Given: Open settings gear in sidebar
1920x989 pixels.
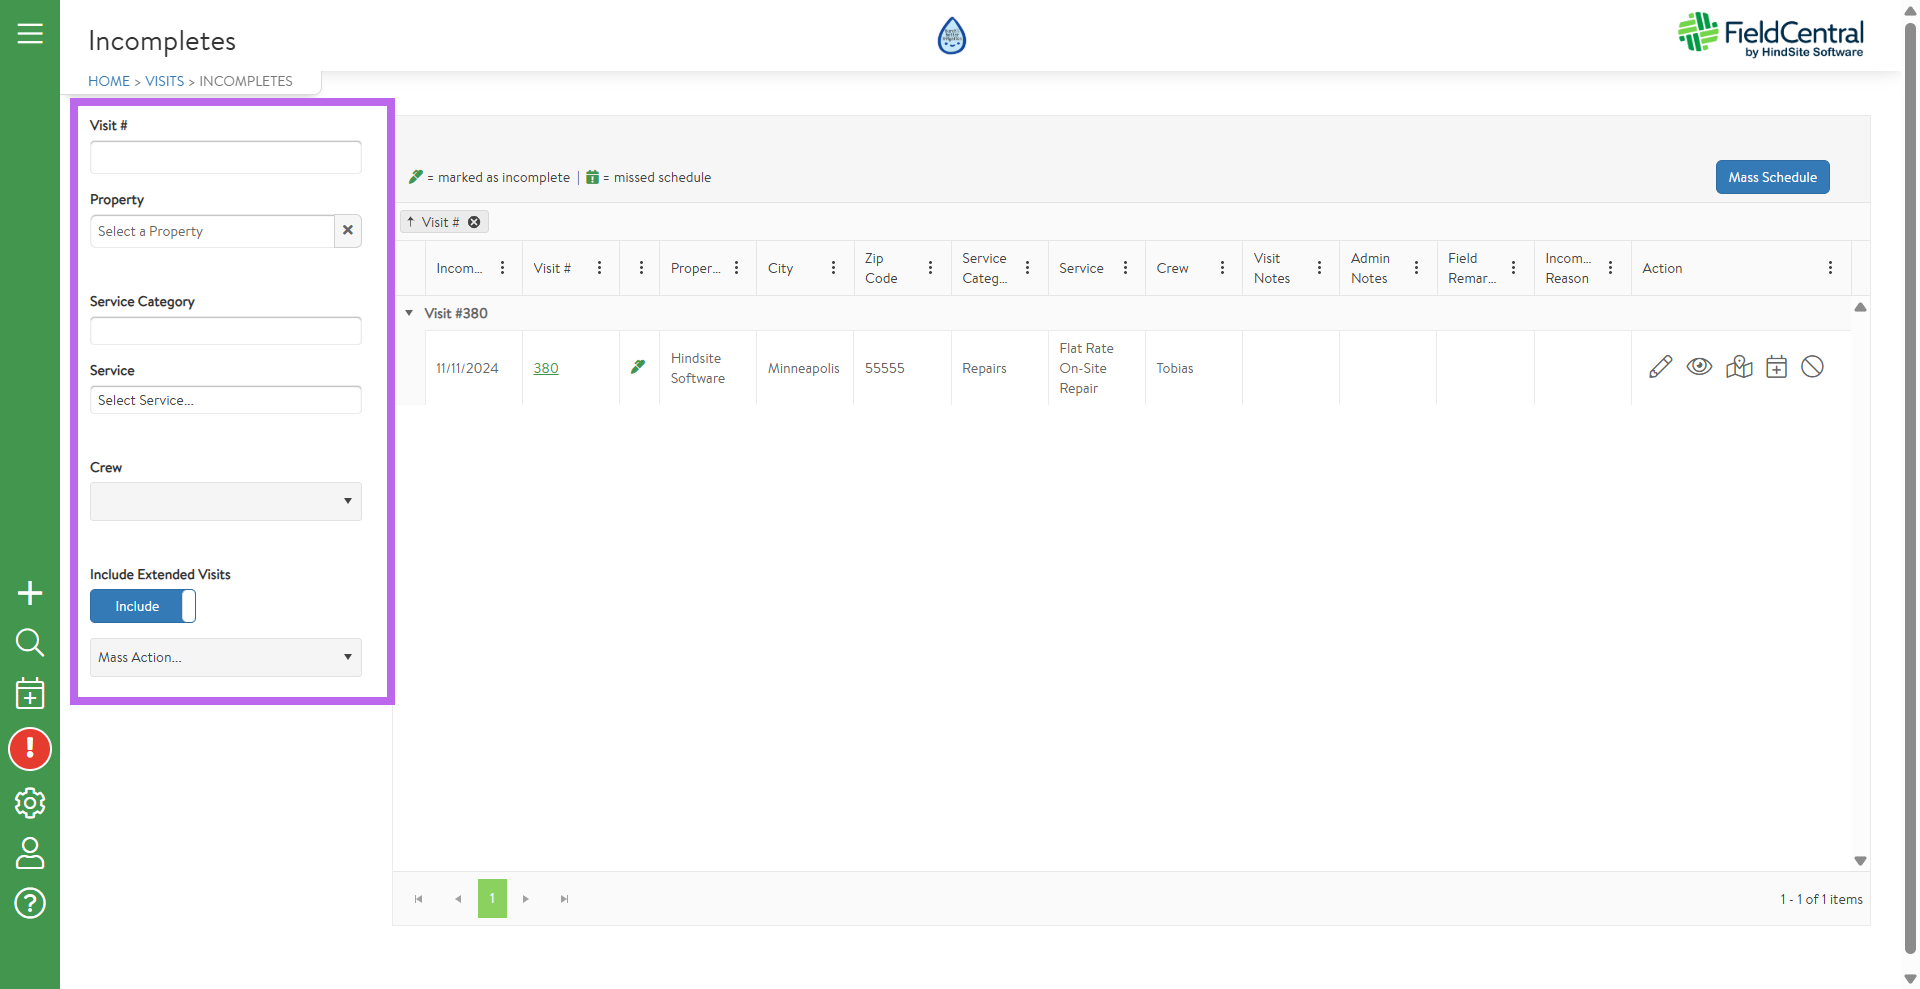Looking at the screenshot, I should point(30,802).
